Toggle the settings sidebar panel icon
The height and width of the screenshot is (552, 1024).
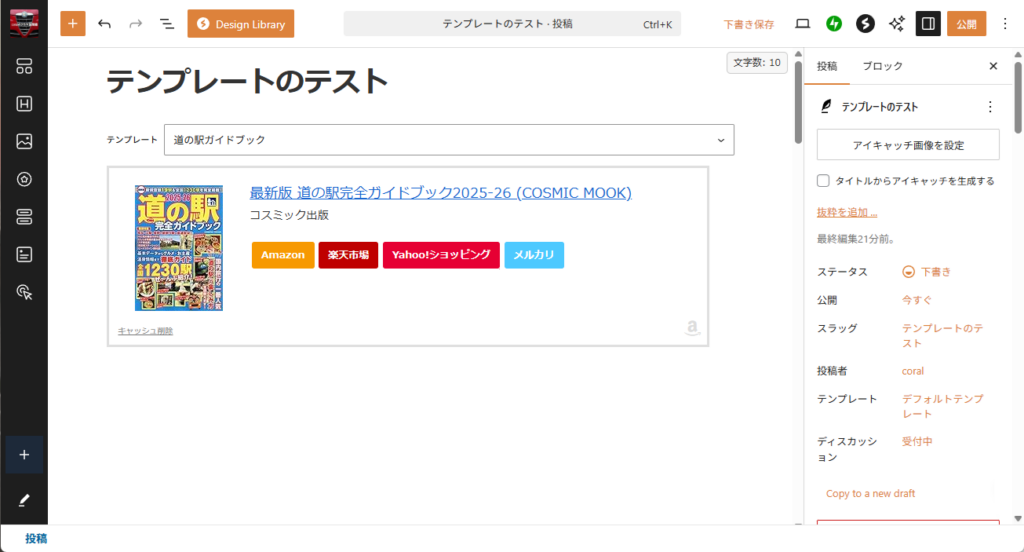click(x=928, y=24)
